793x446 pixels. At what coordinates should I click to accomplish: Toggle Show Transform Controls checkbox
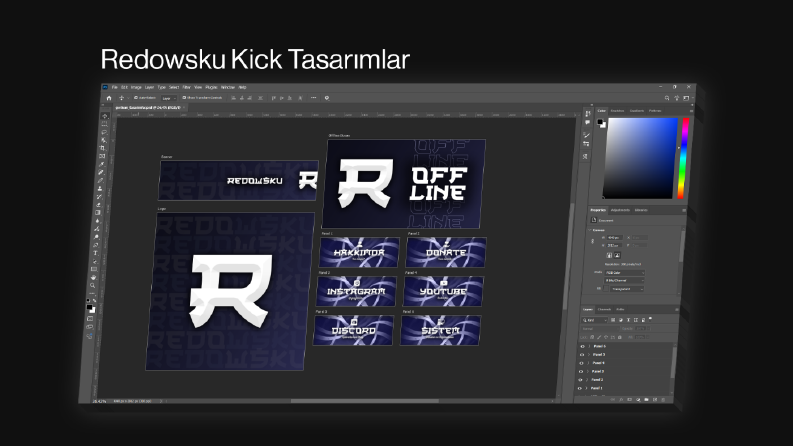pyautogui.click(x=184, y=98)
